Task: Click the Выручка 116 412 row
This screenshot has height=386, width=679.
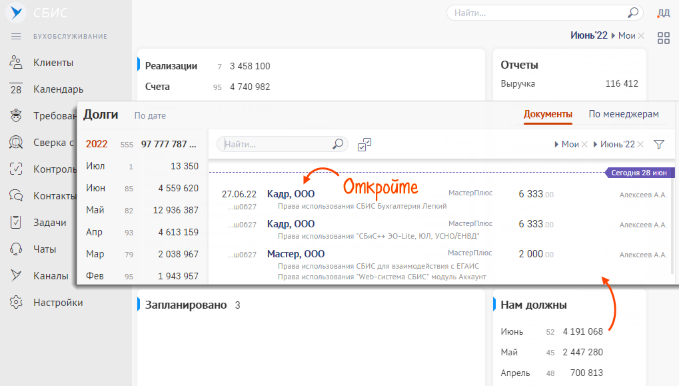Action: pos(569,84)
